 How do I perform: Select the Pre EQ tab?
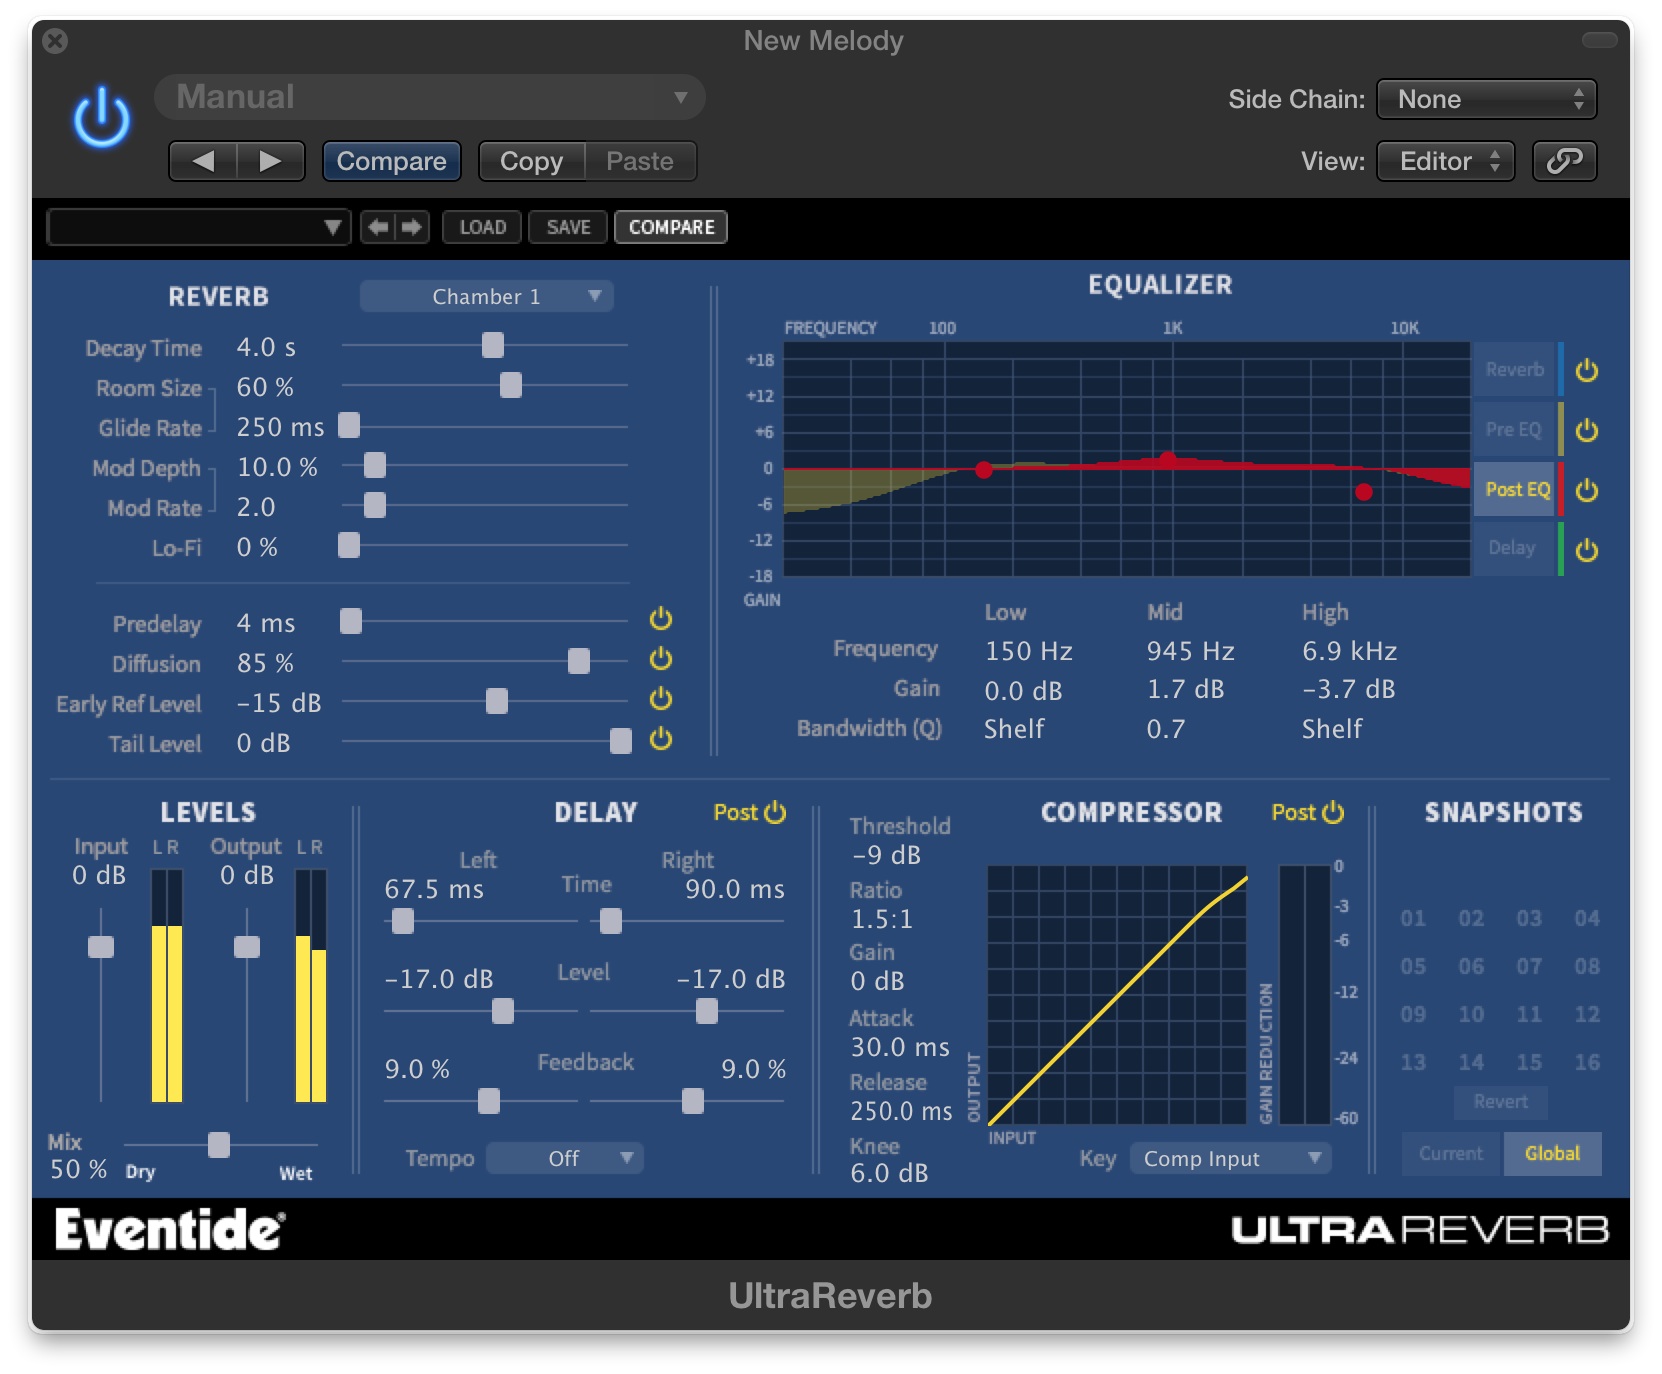click(1514, 430)
